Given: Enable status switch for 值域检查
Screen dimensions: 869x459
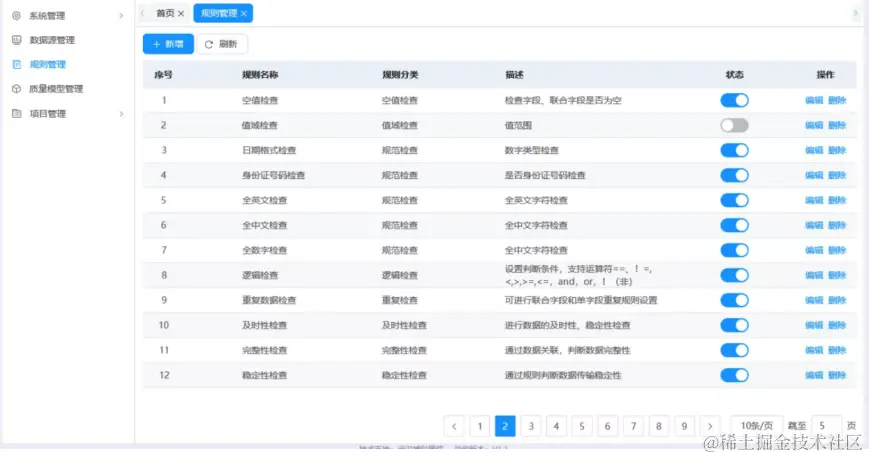Looking at the screenshot, I should pyautogui.click(x=734, y=125).
